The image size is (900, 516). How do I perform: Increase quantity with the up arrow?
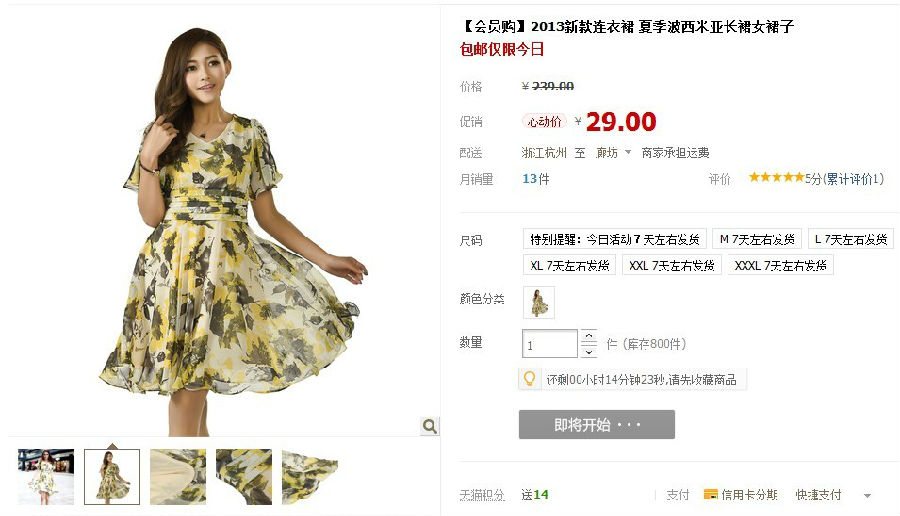click(589, 336)
